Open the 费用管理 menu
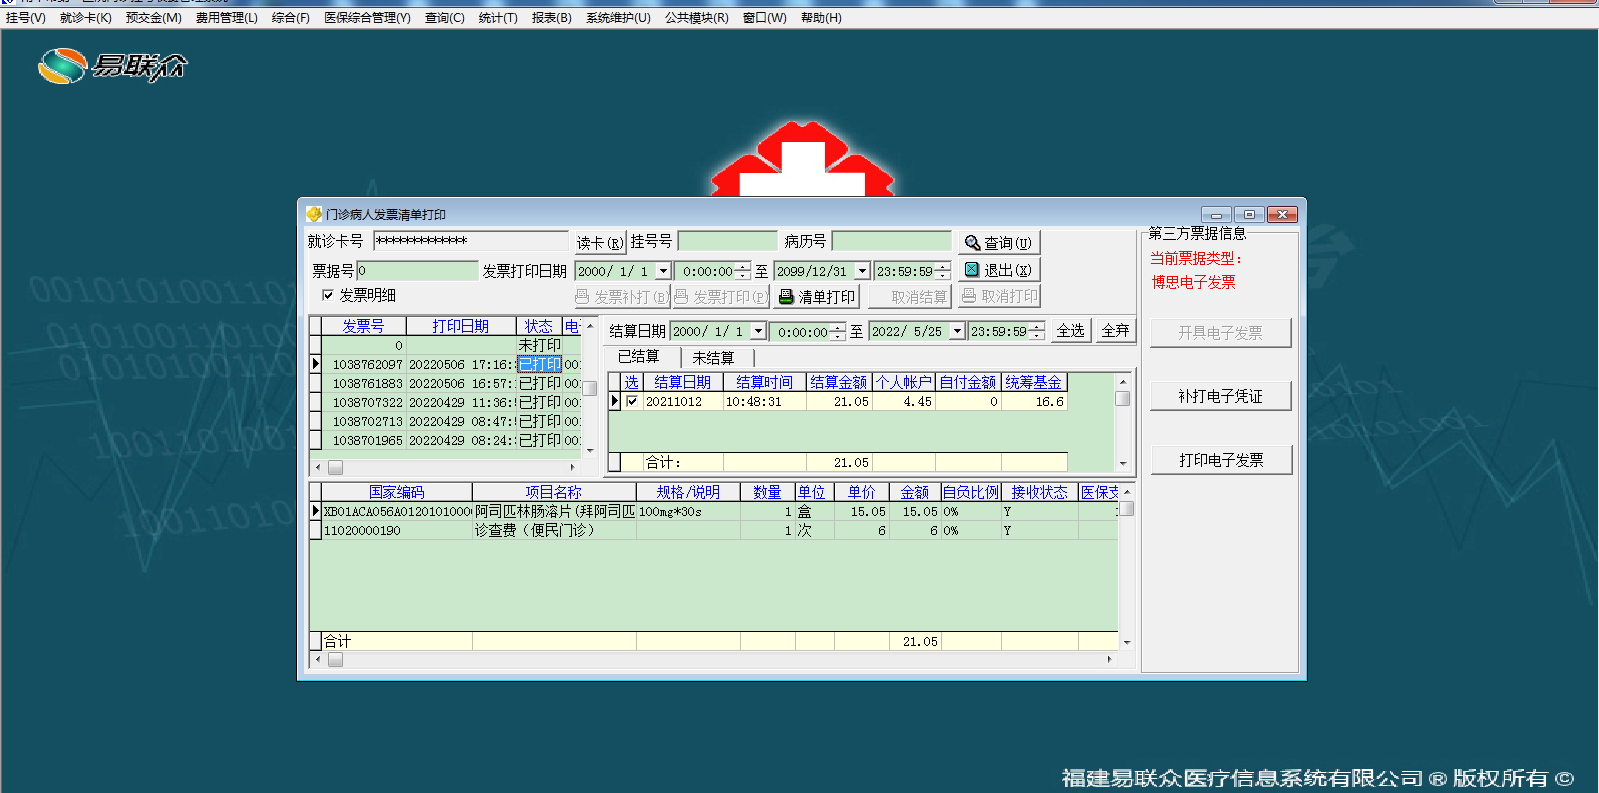Screen dimensions: 1599x793 tap(226, 18)
